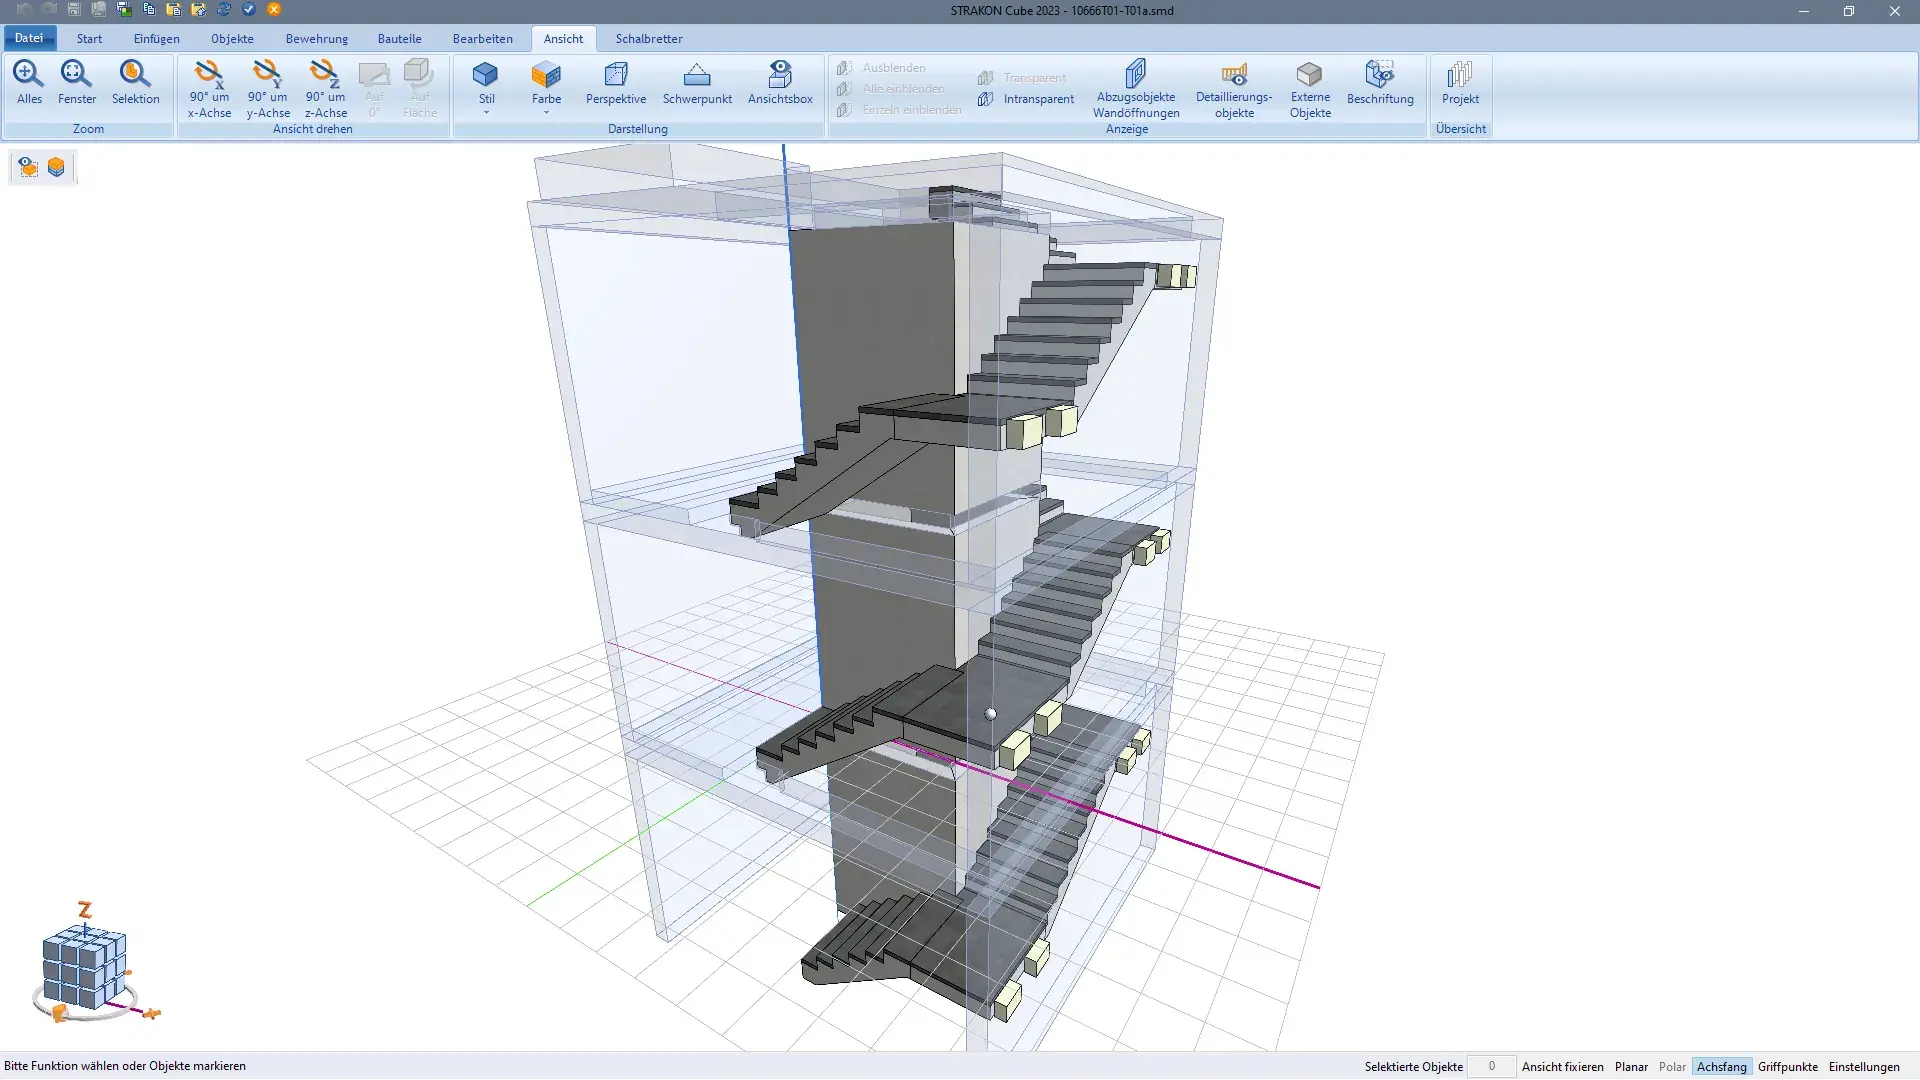1920x1080 pixels.
Task: Click the Beschriftung display icon
Action: 1379,75
